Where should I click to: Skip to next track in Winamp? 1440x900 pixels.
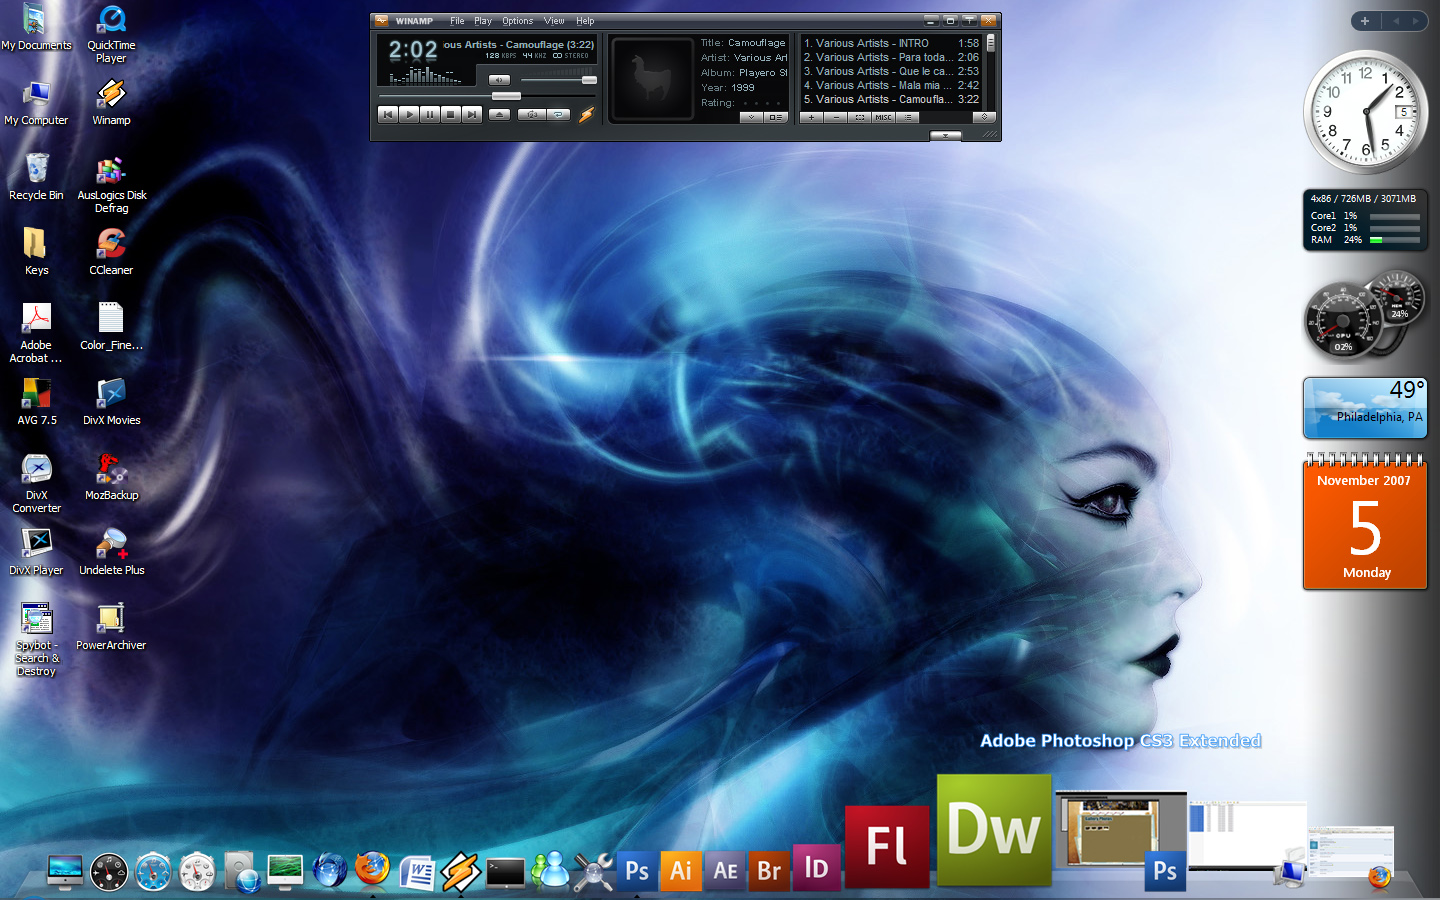click(472, 114)
